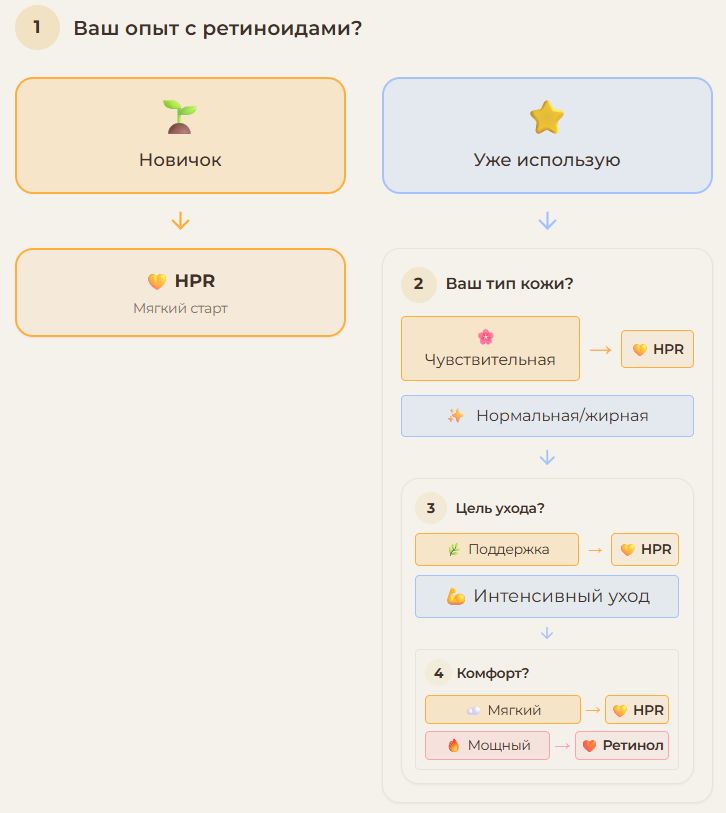Image resolution: width=726 pixels, height=813 pixels.
Task: Select Мощный comfort level
Action: click(487, 745)
